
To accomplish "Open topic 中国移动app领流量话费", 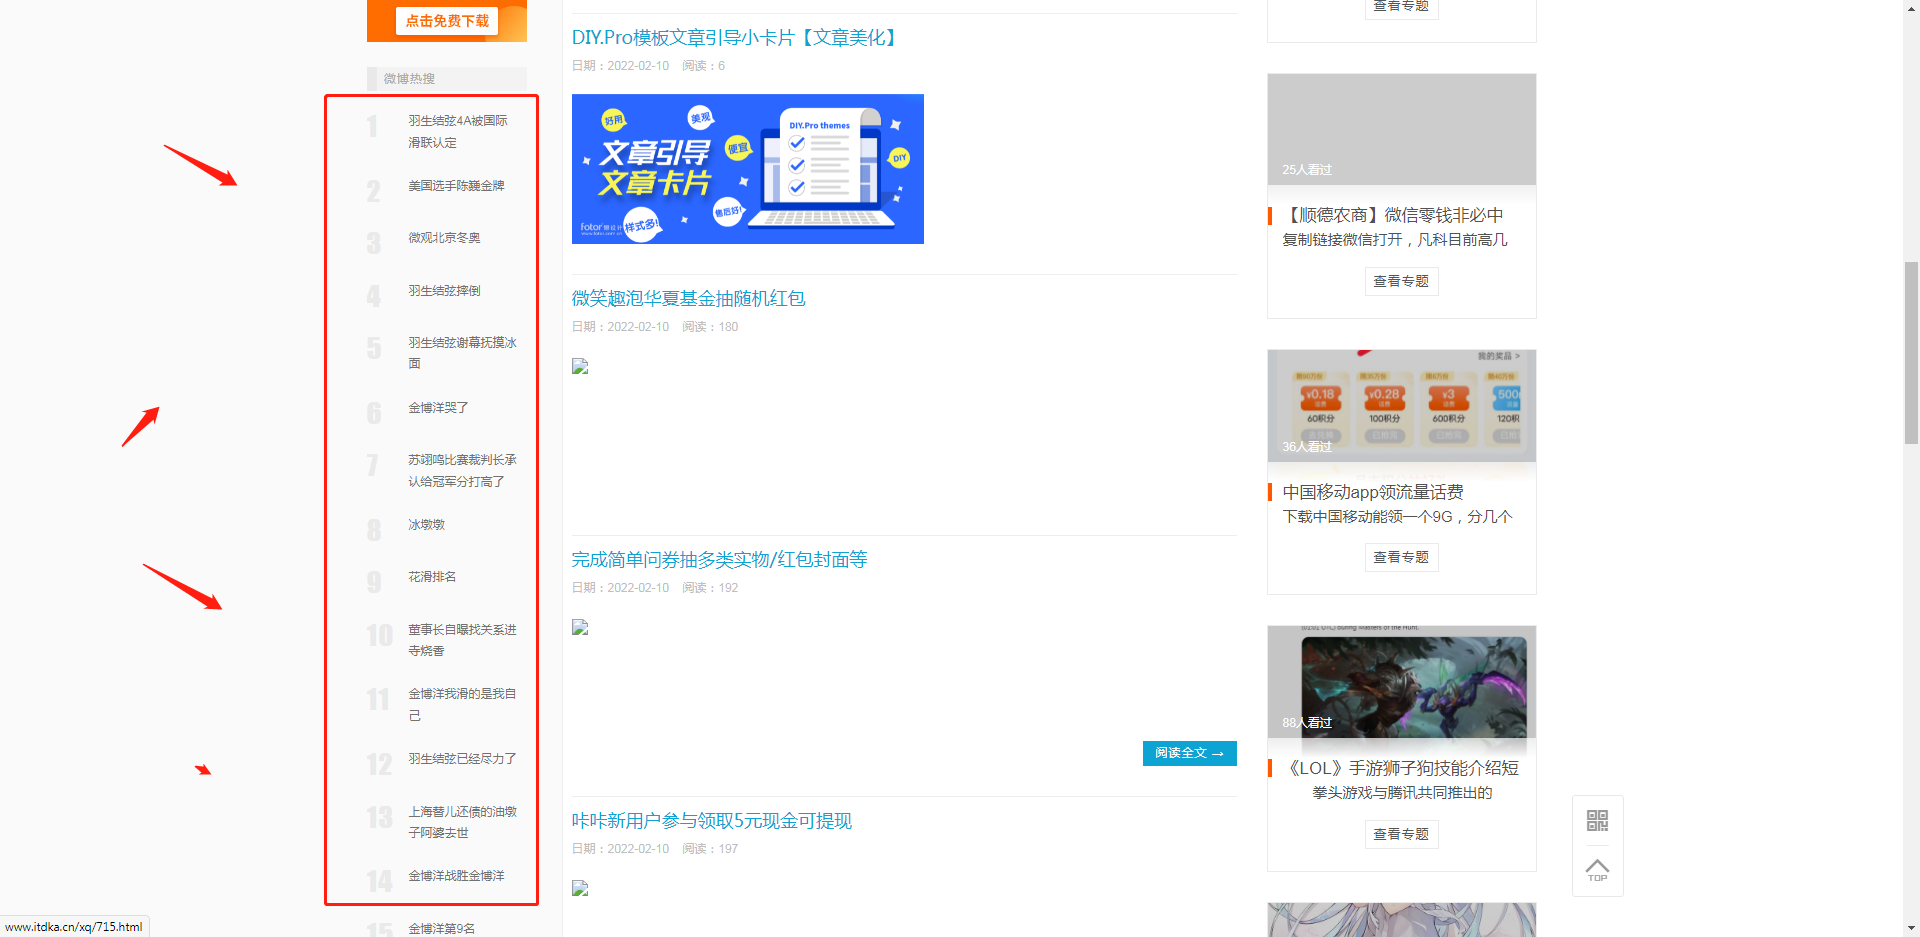I will coord(1373,492).
